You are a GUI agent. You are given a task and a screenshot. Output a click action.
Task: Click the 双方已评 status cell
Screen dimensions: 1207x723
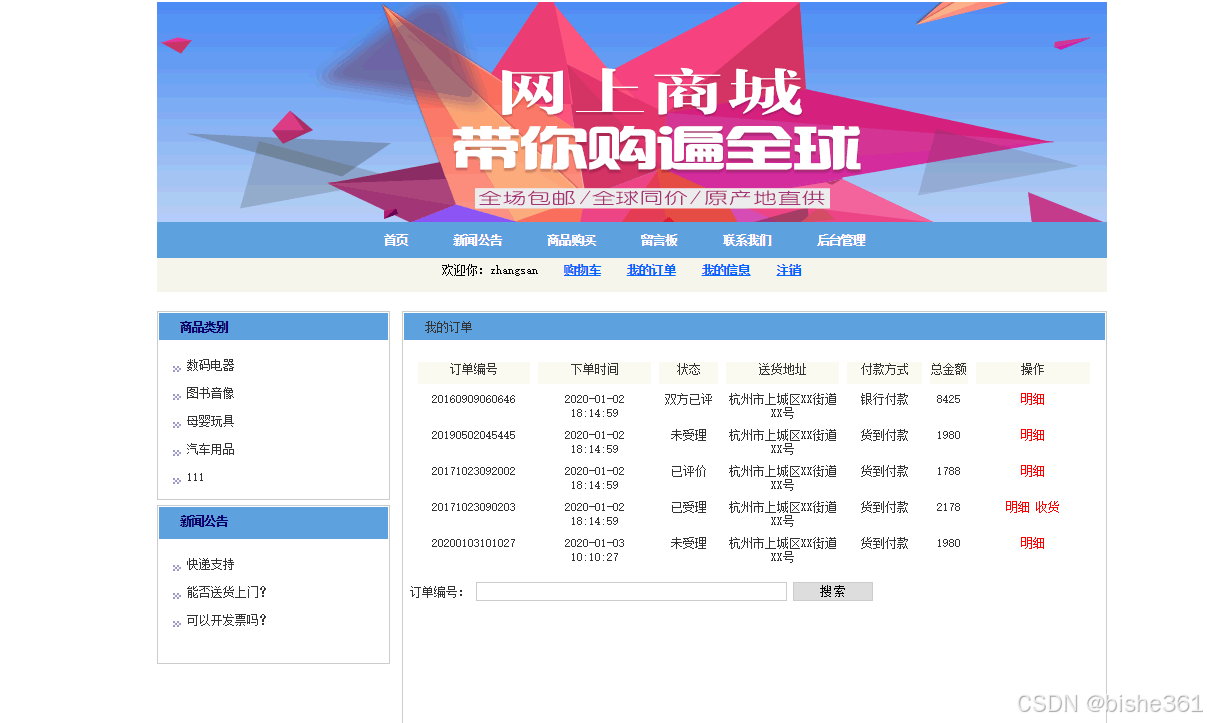tap(688, 399)
